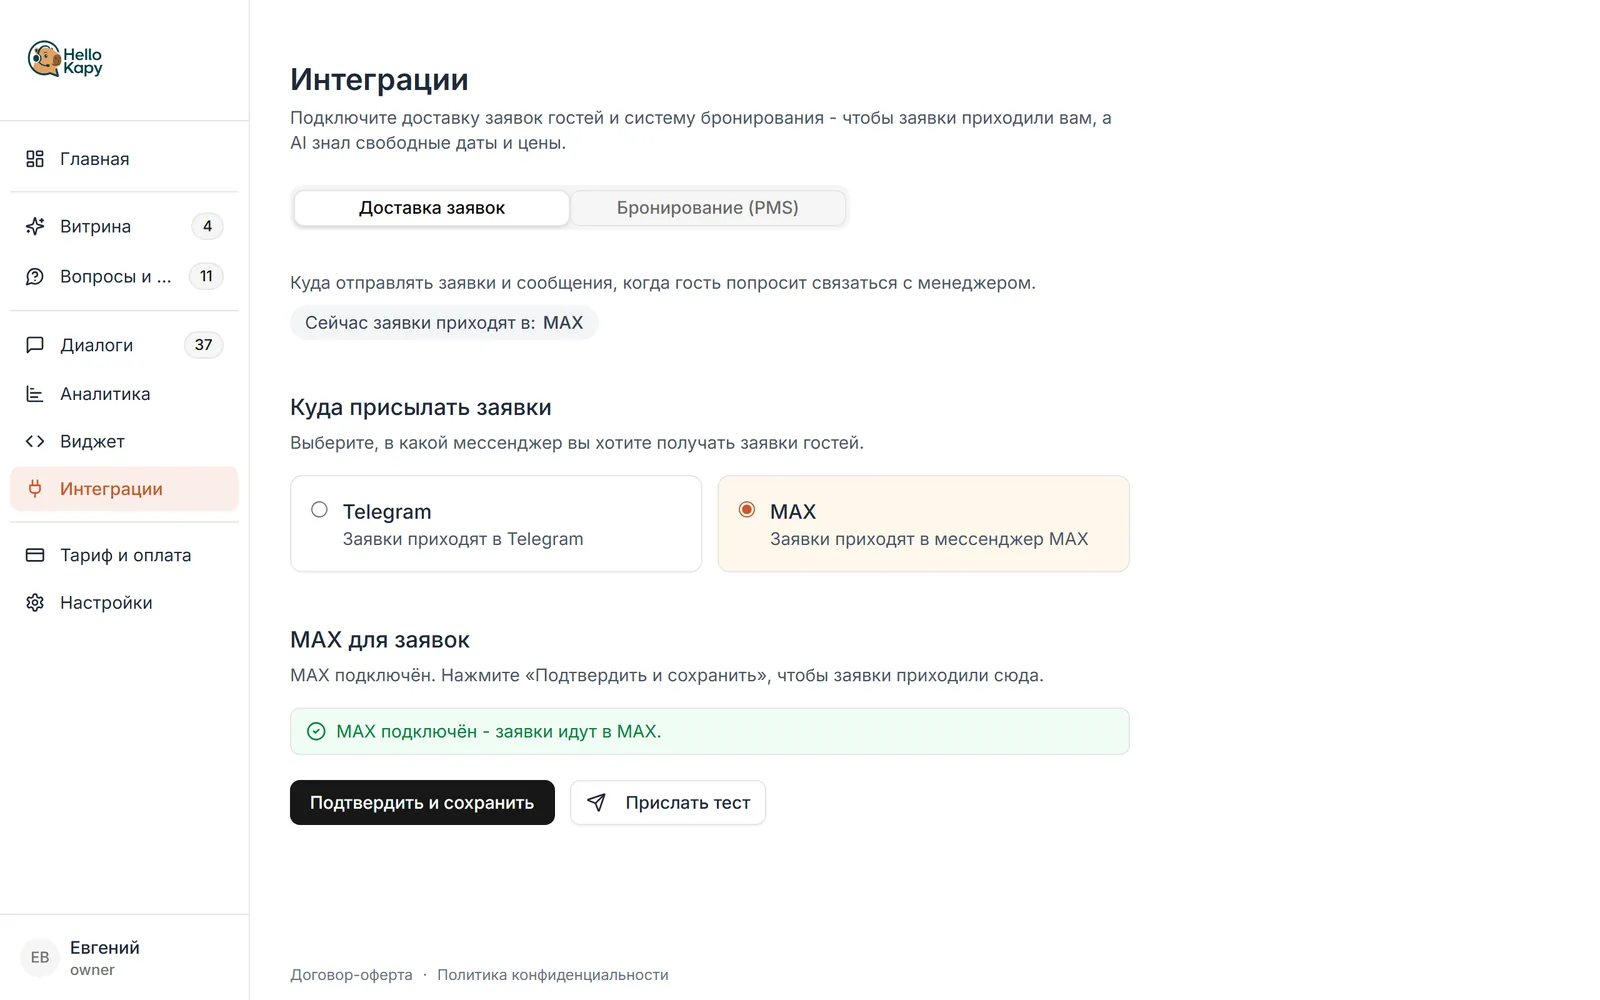Open Главная in the sidebar
Screen dimensions: 1600x1000
[x=124, y=159]
